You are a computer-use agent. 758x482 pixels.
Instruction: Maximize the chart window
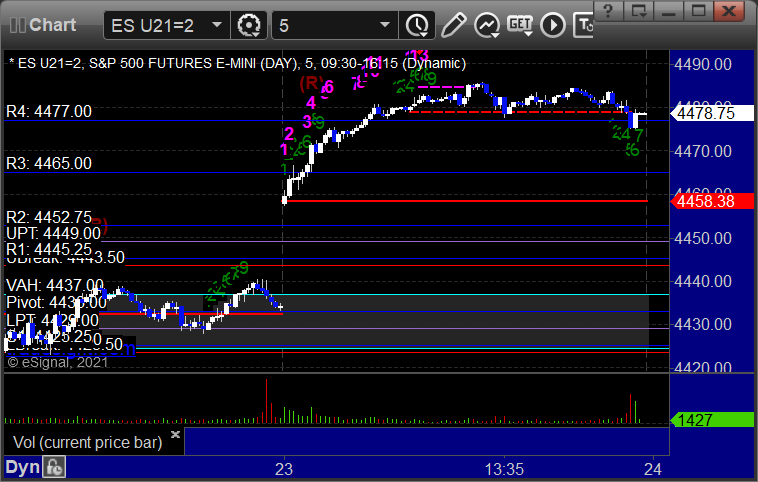[x=699, y=11]
